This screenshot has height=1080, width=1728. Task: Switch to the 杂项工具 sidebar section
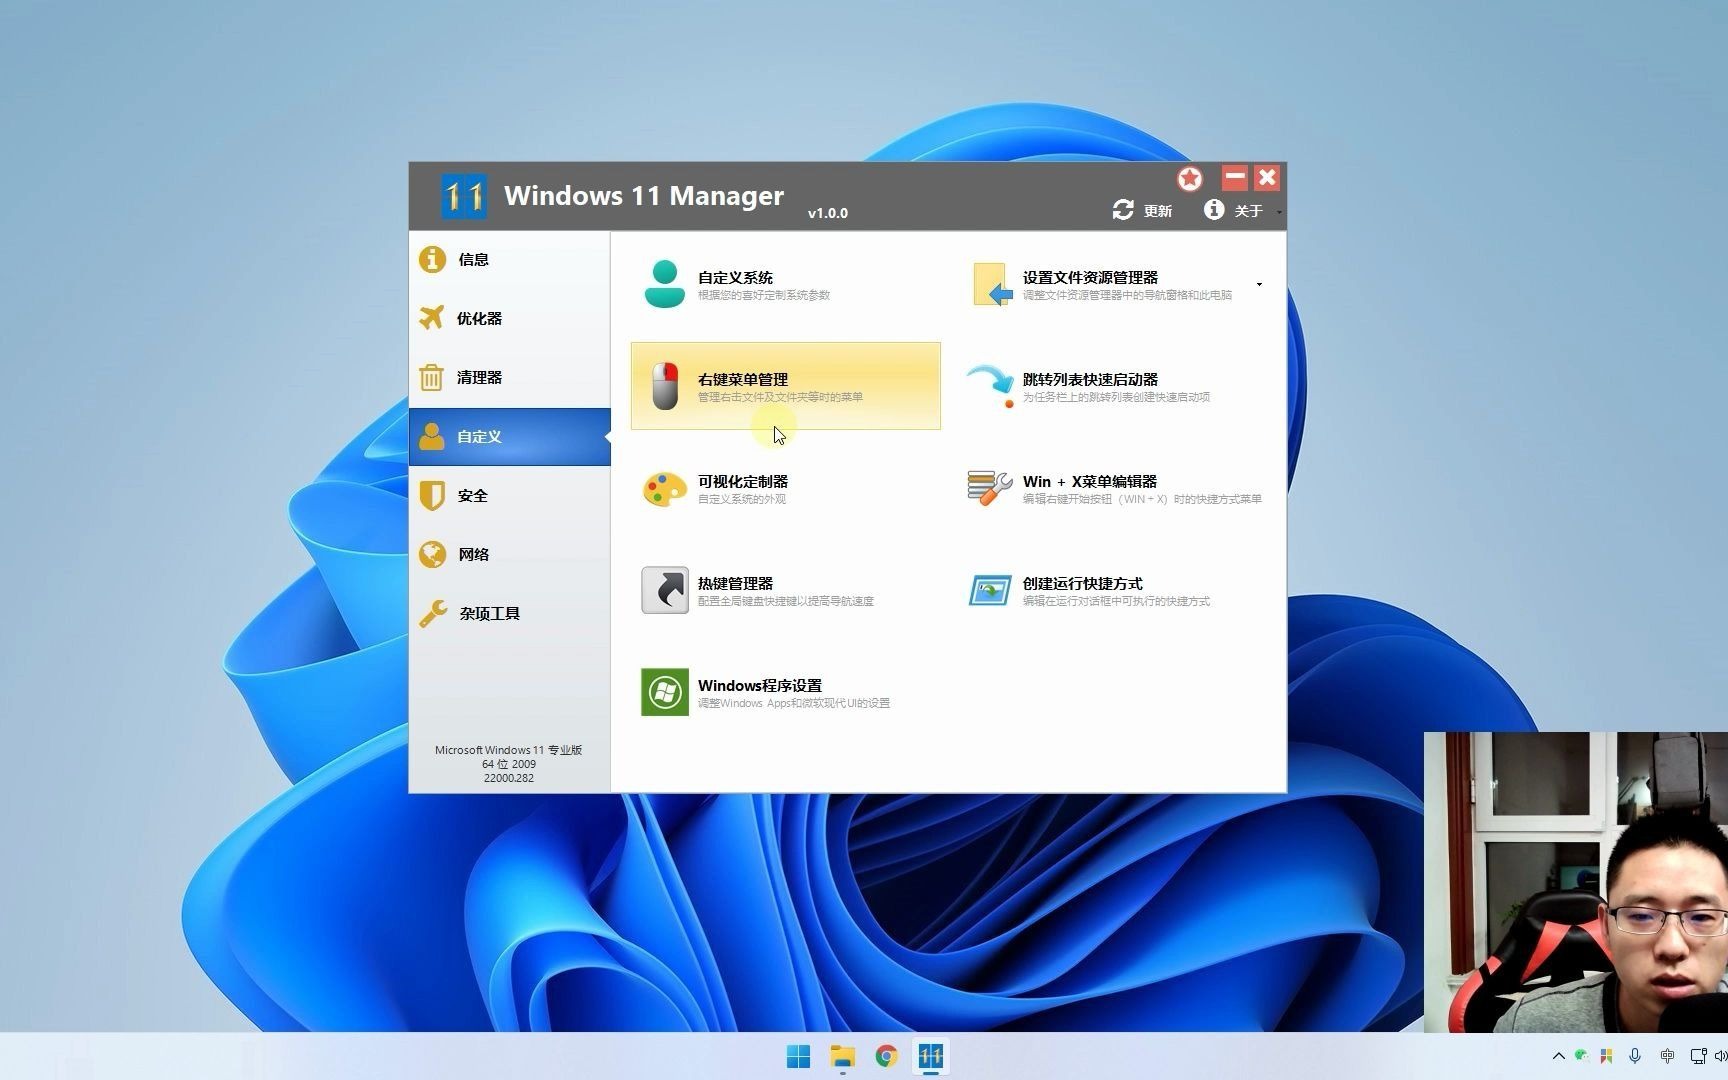click(x=509, y=614)
